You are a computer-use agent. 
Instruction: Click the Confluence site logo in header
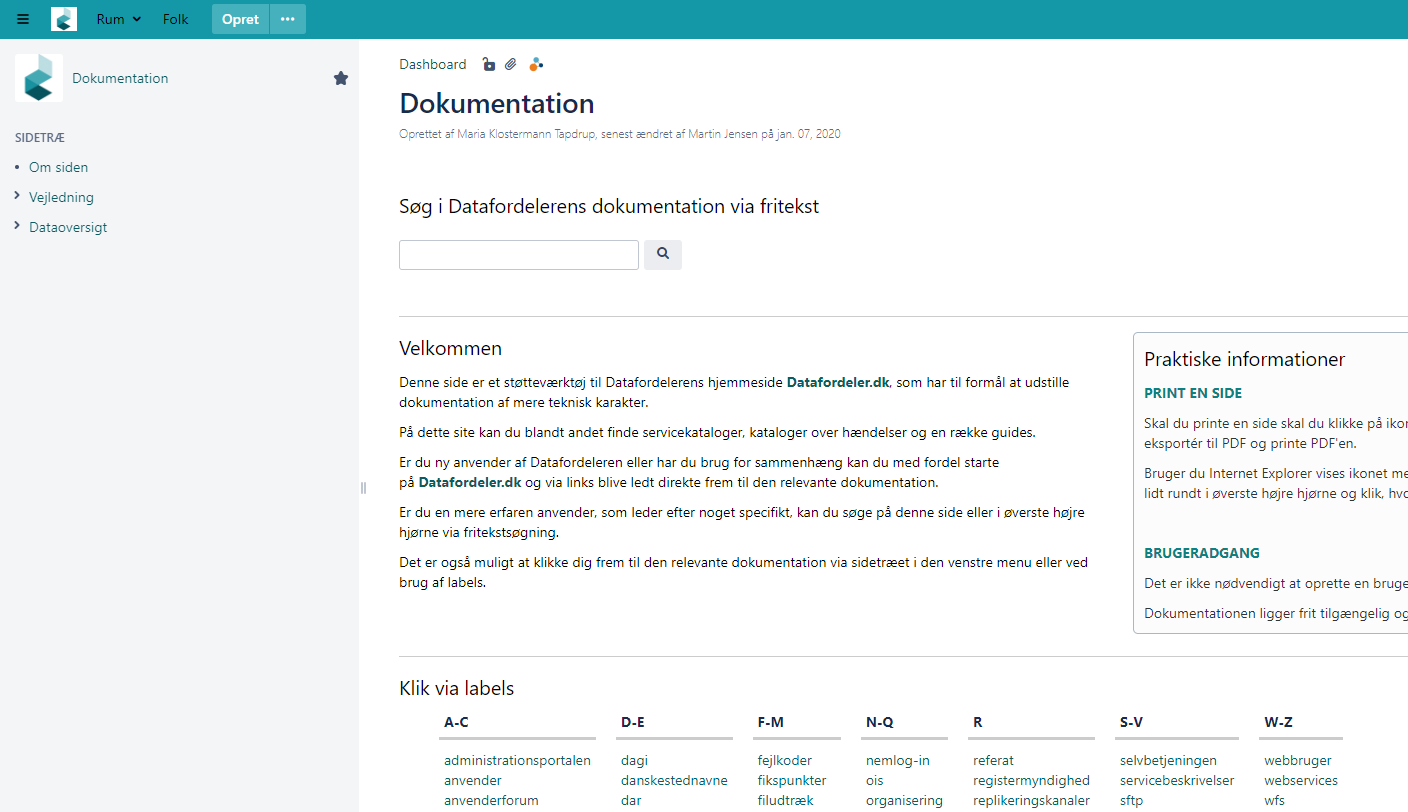(64, 19)
